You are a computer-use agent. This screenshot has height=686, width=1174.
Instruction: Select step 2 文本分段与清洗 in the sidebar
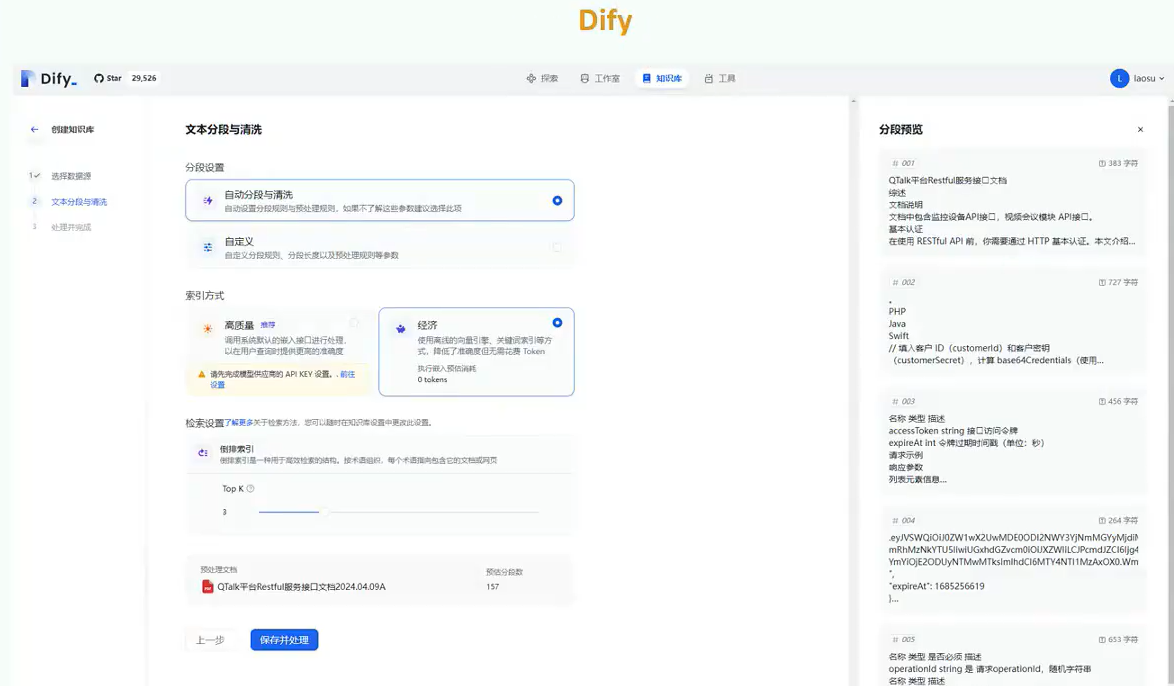tap(79, 201)
